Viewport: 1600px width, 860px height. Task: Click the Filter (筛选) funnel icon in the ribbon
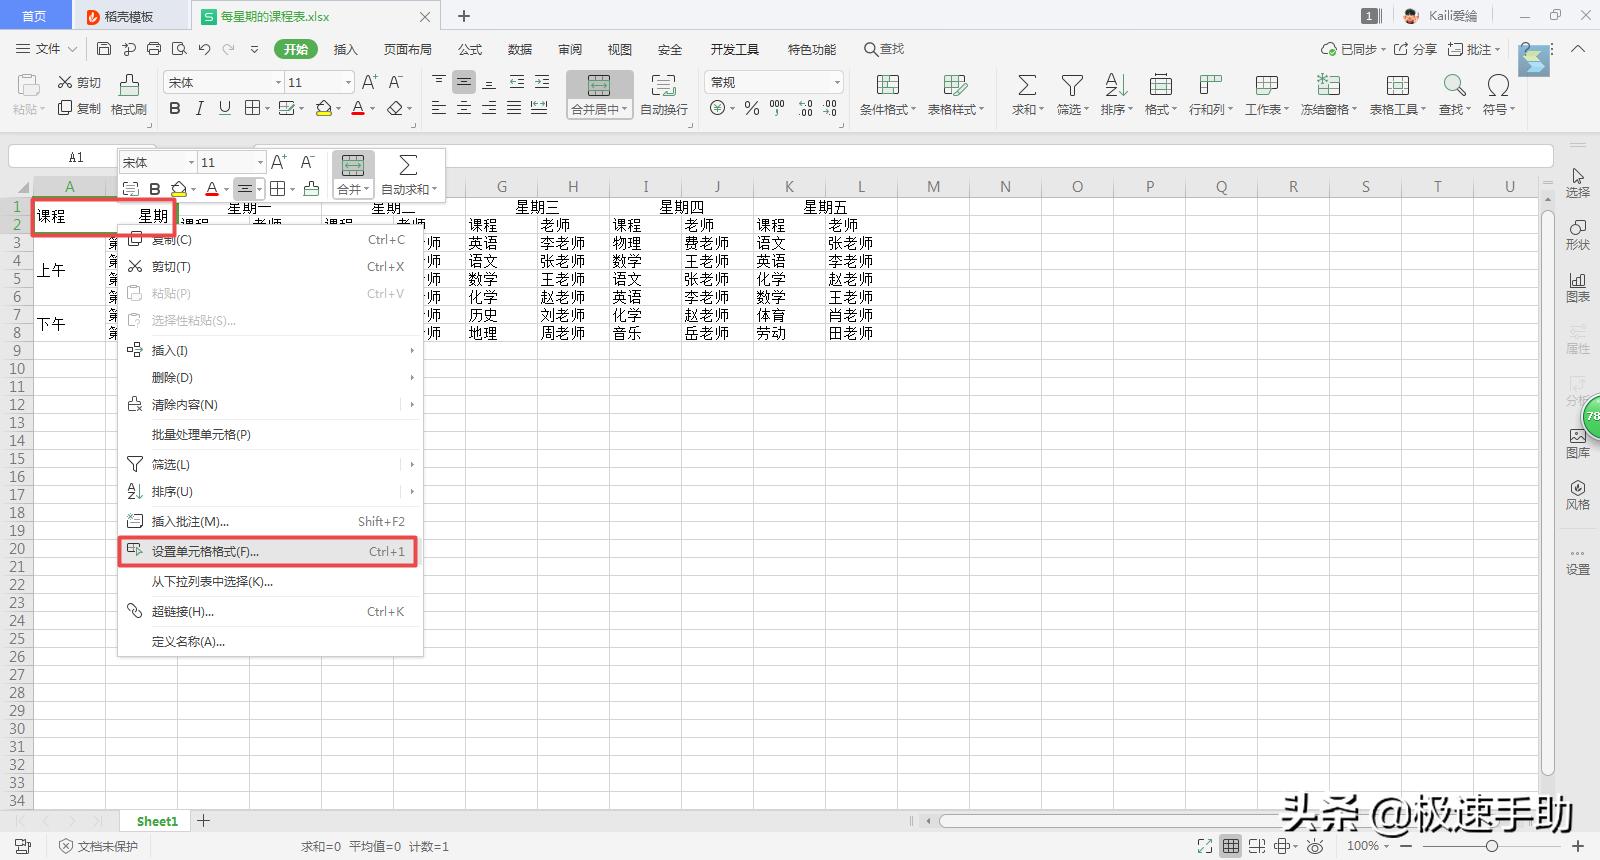point(1072,86)
